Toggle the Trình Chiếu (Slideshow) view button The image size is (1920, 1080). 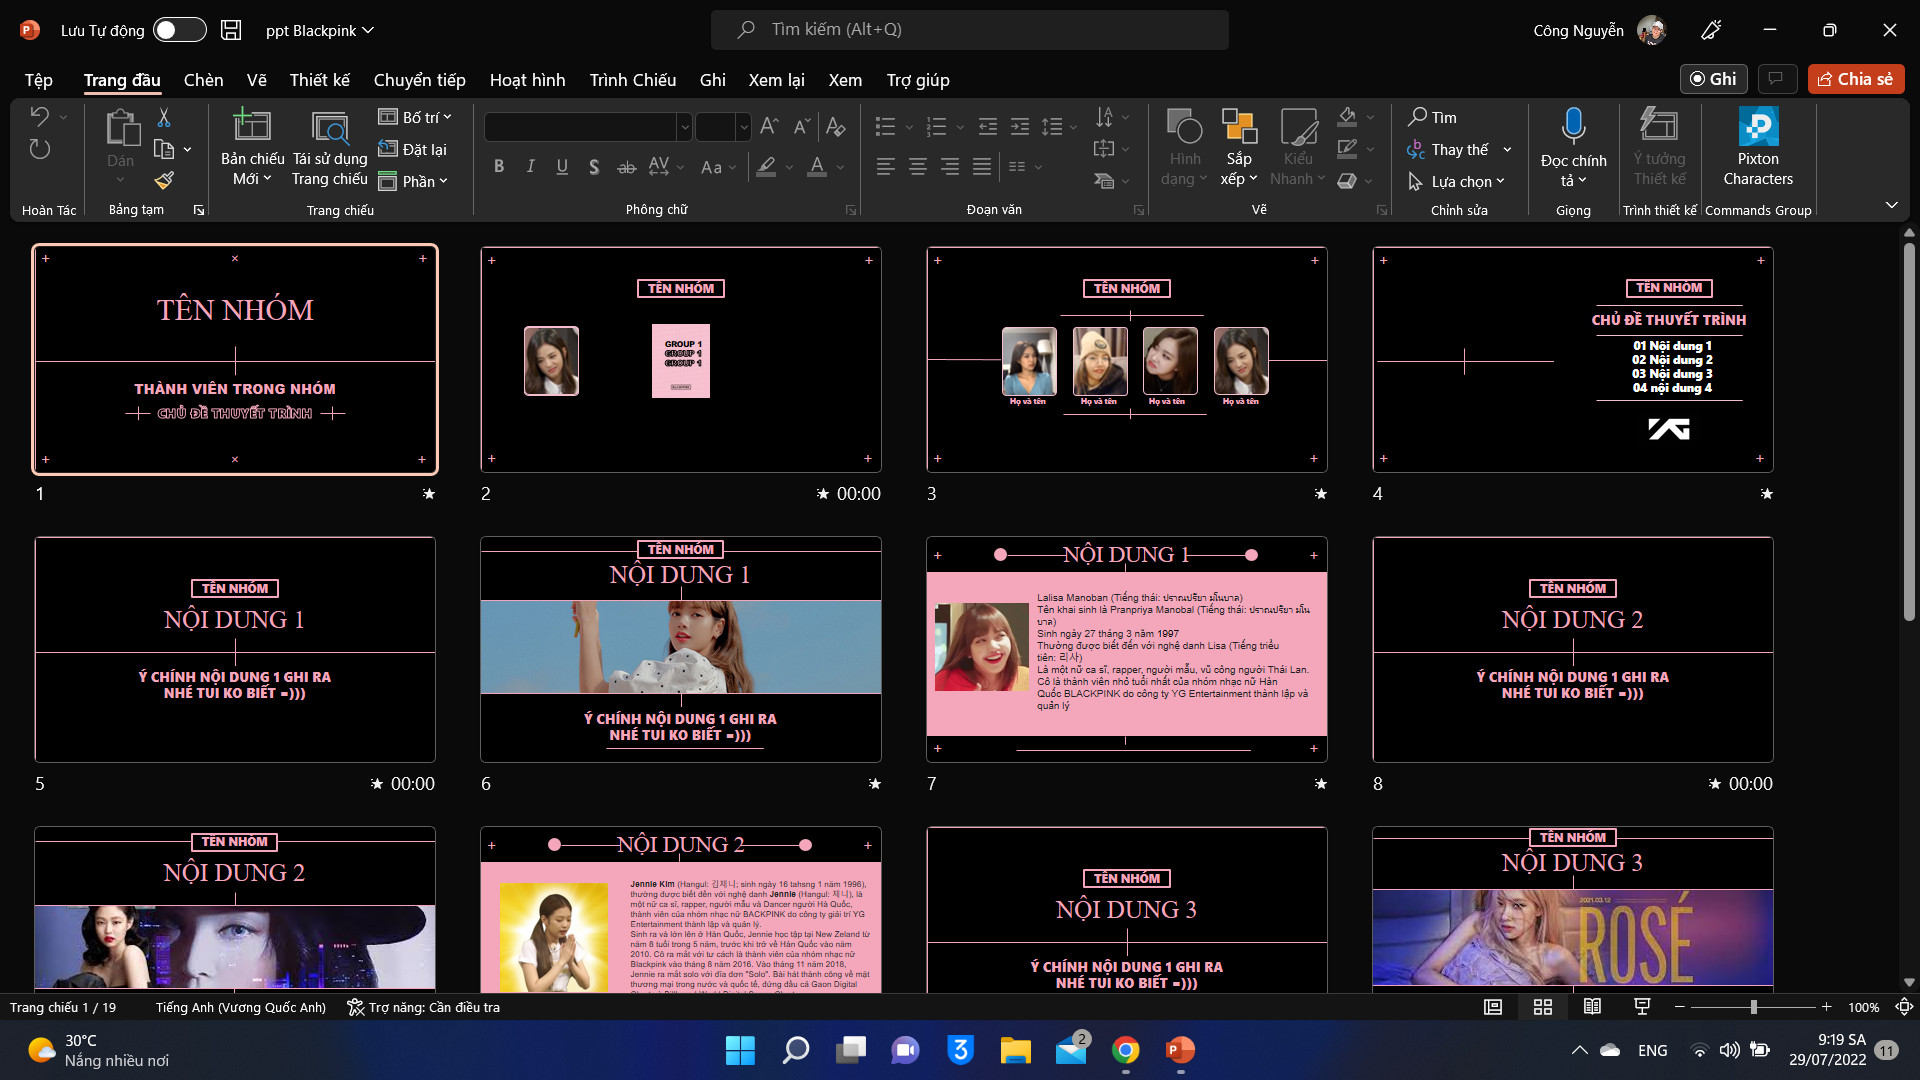[x=1640, y=1006]
